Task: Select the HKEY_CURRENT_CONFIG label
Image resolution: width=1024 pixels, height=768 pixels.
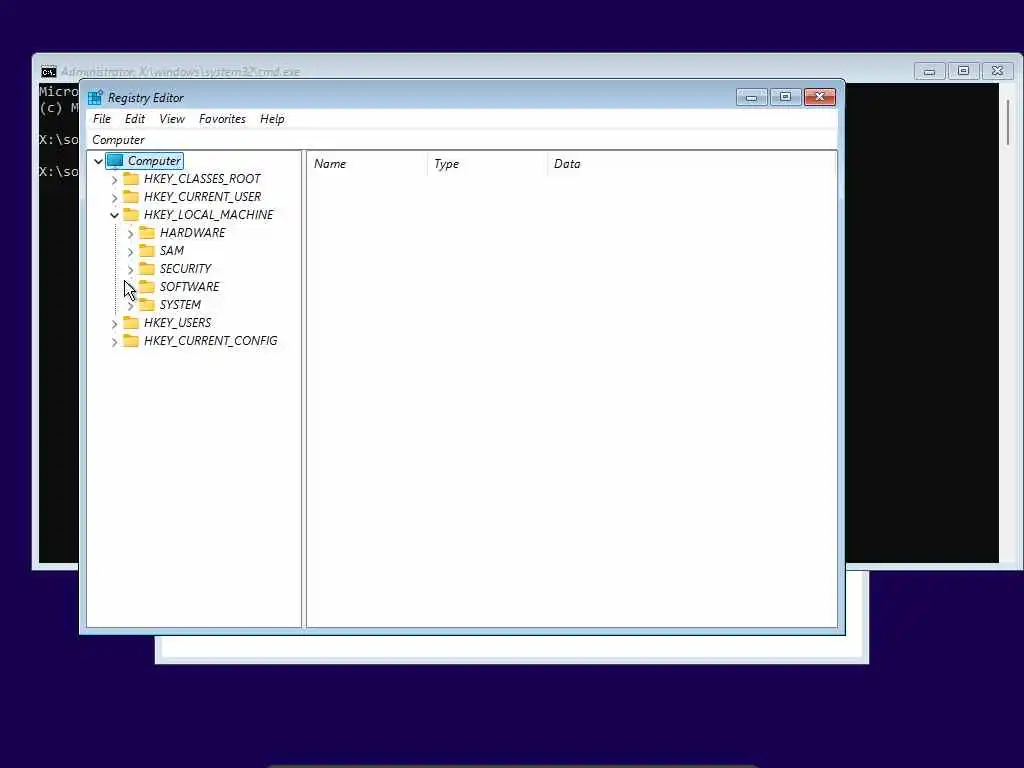Action: 210,340
